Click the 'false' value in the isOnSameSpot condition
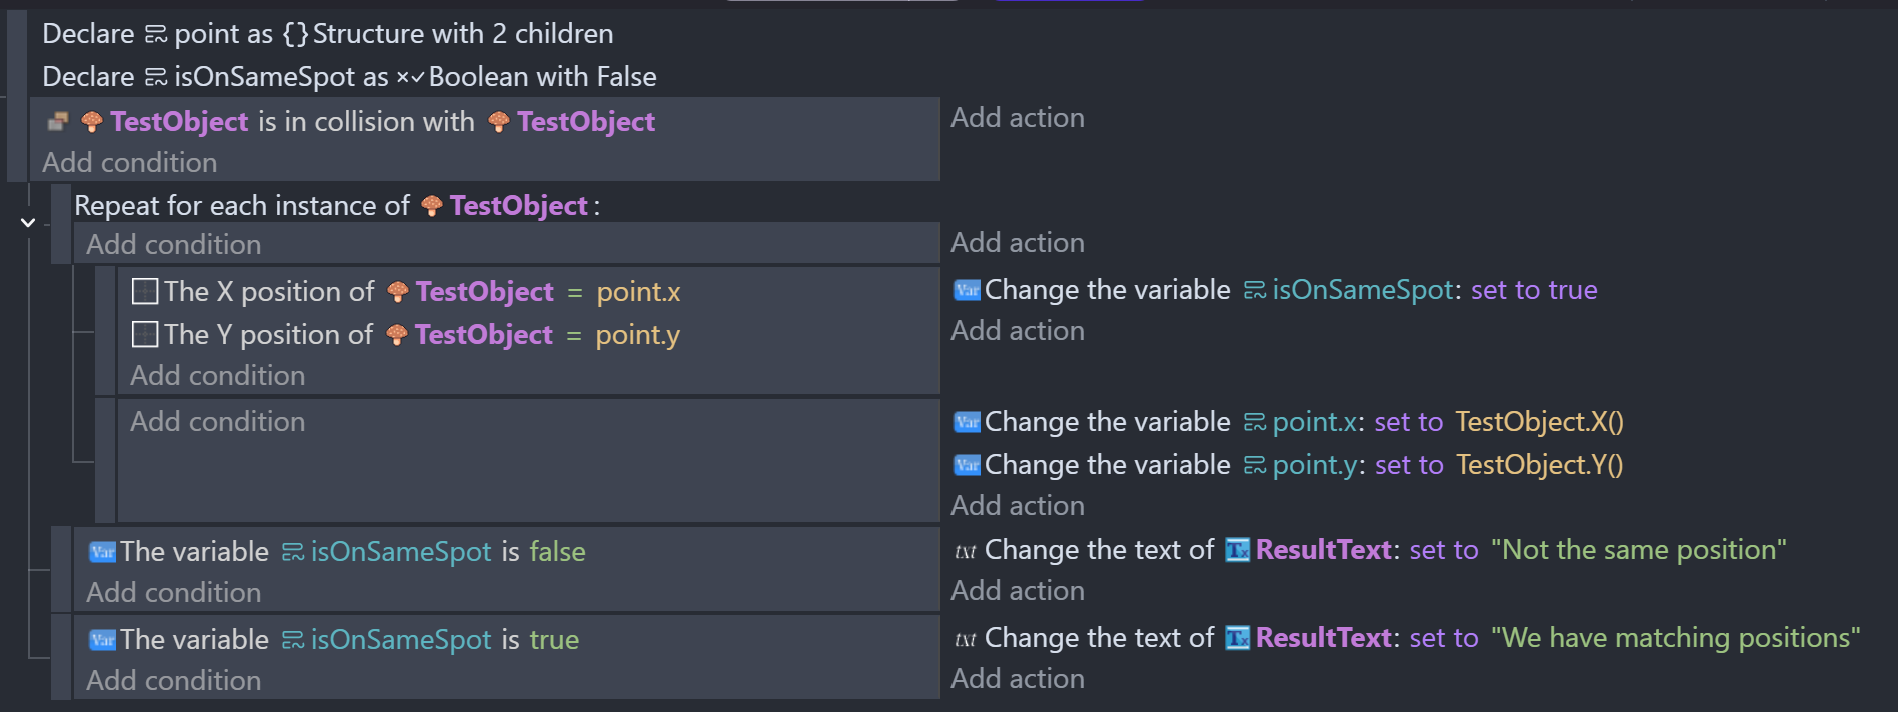Viewport: 1898px width, 712px height. pos(557,552)
